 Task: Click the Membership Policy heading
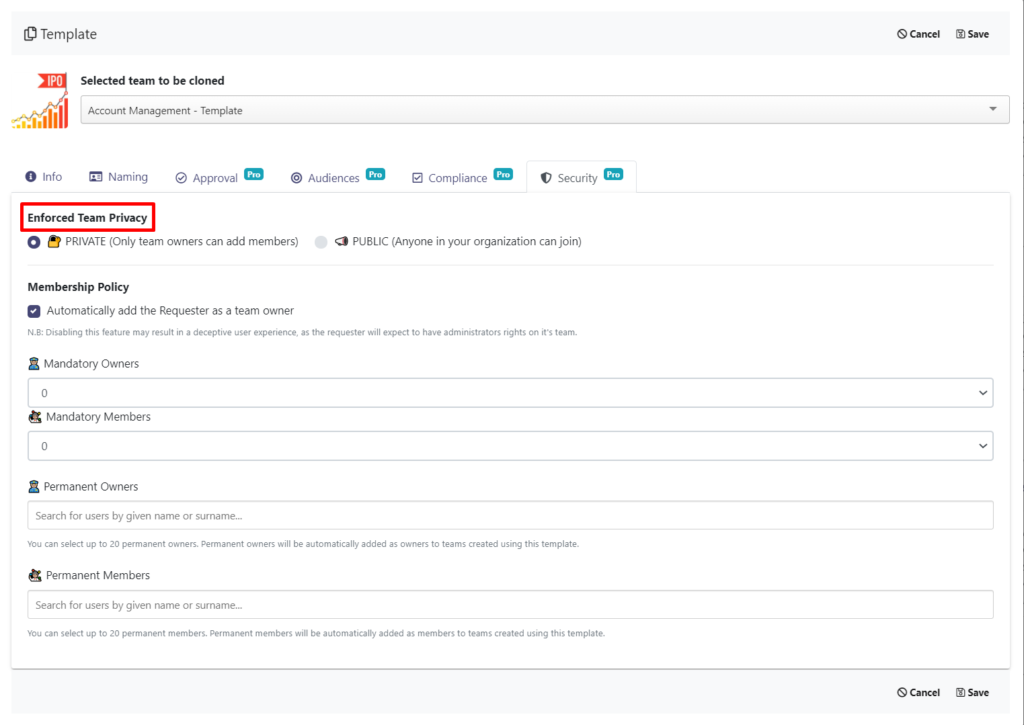(x=78, y=287)
